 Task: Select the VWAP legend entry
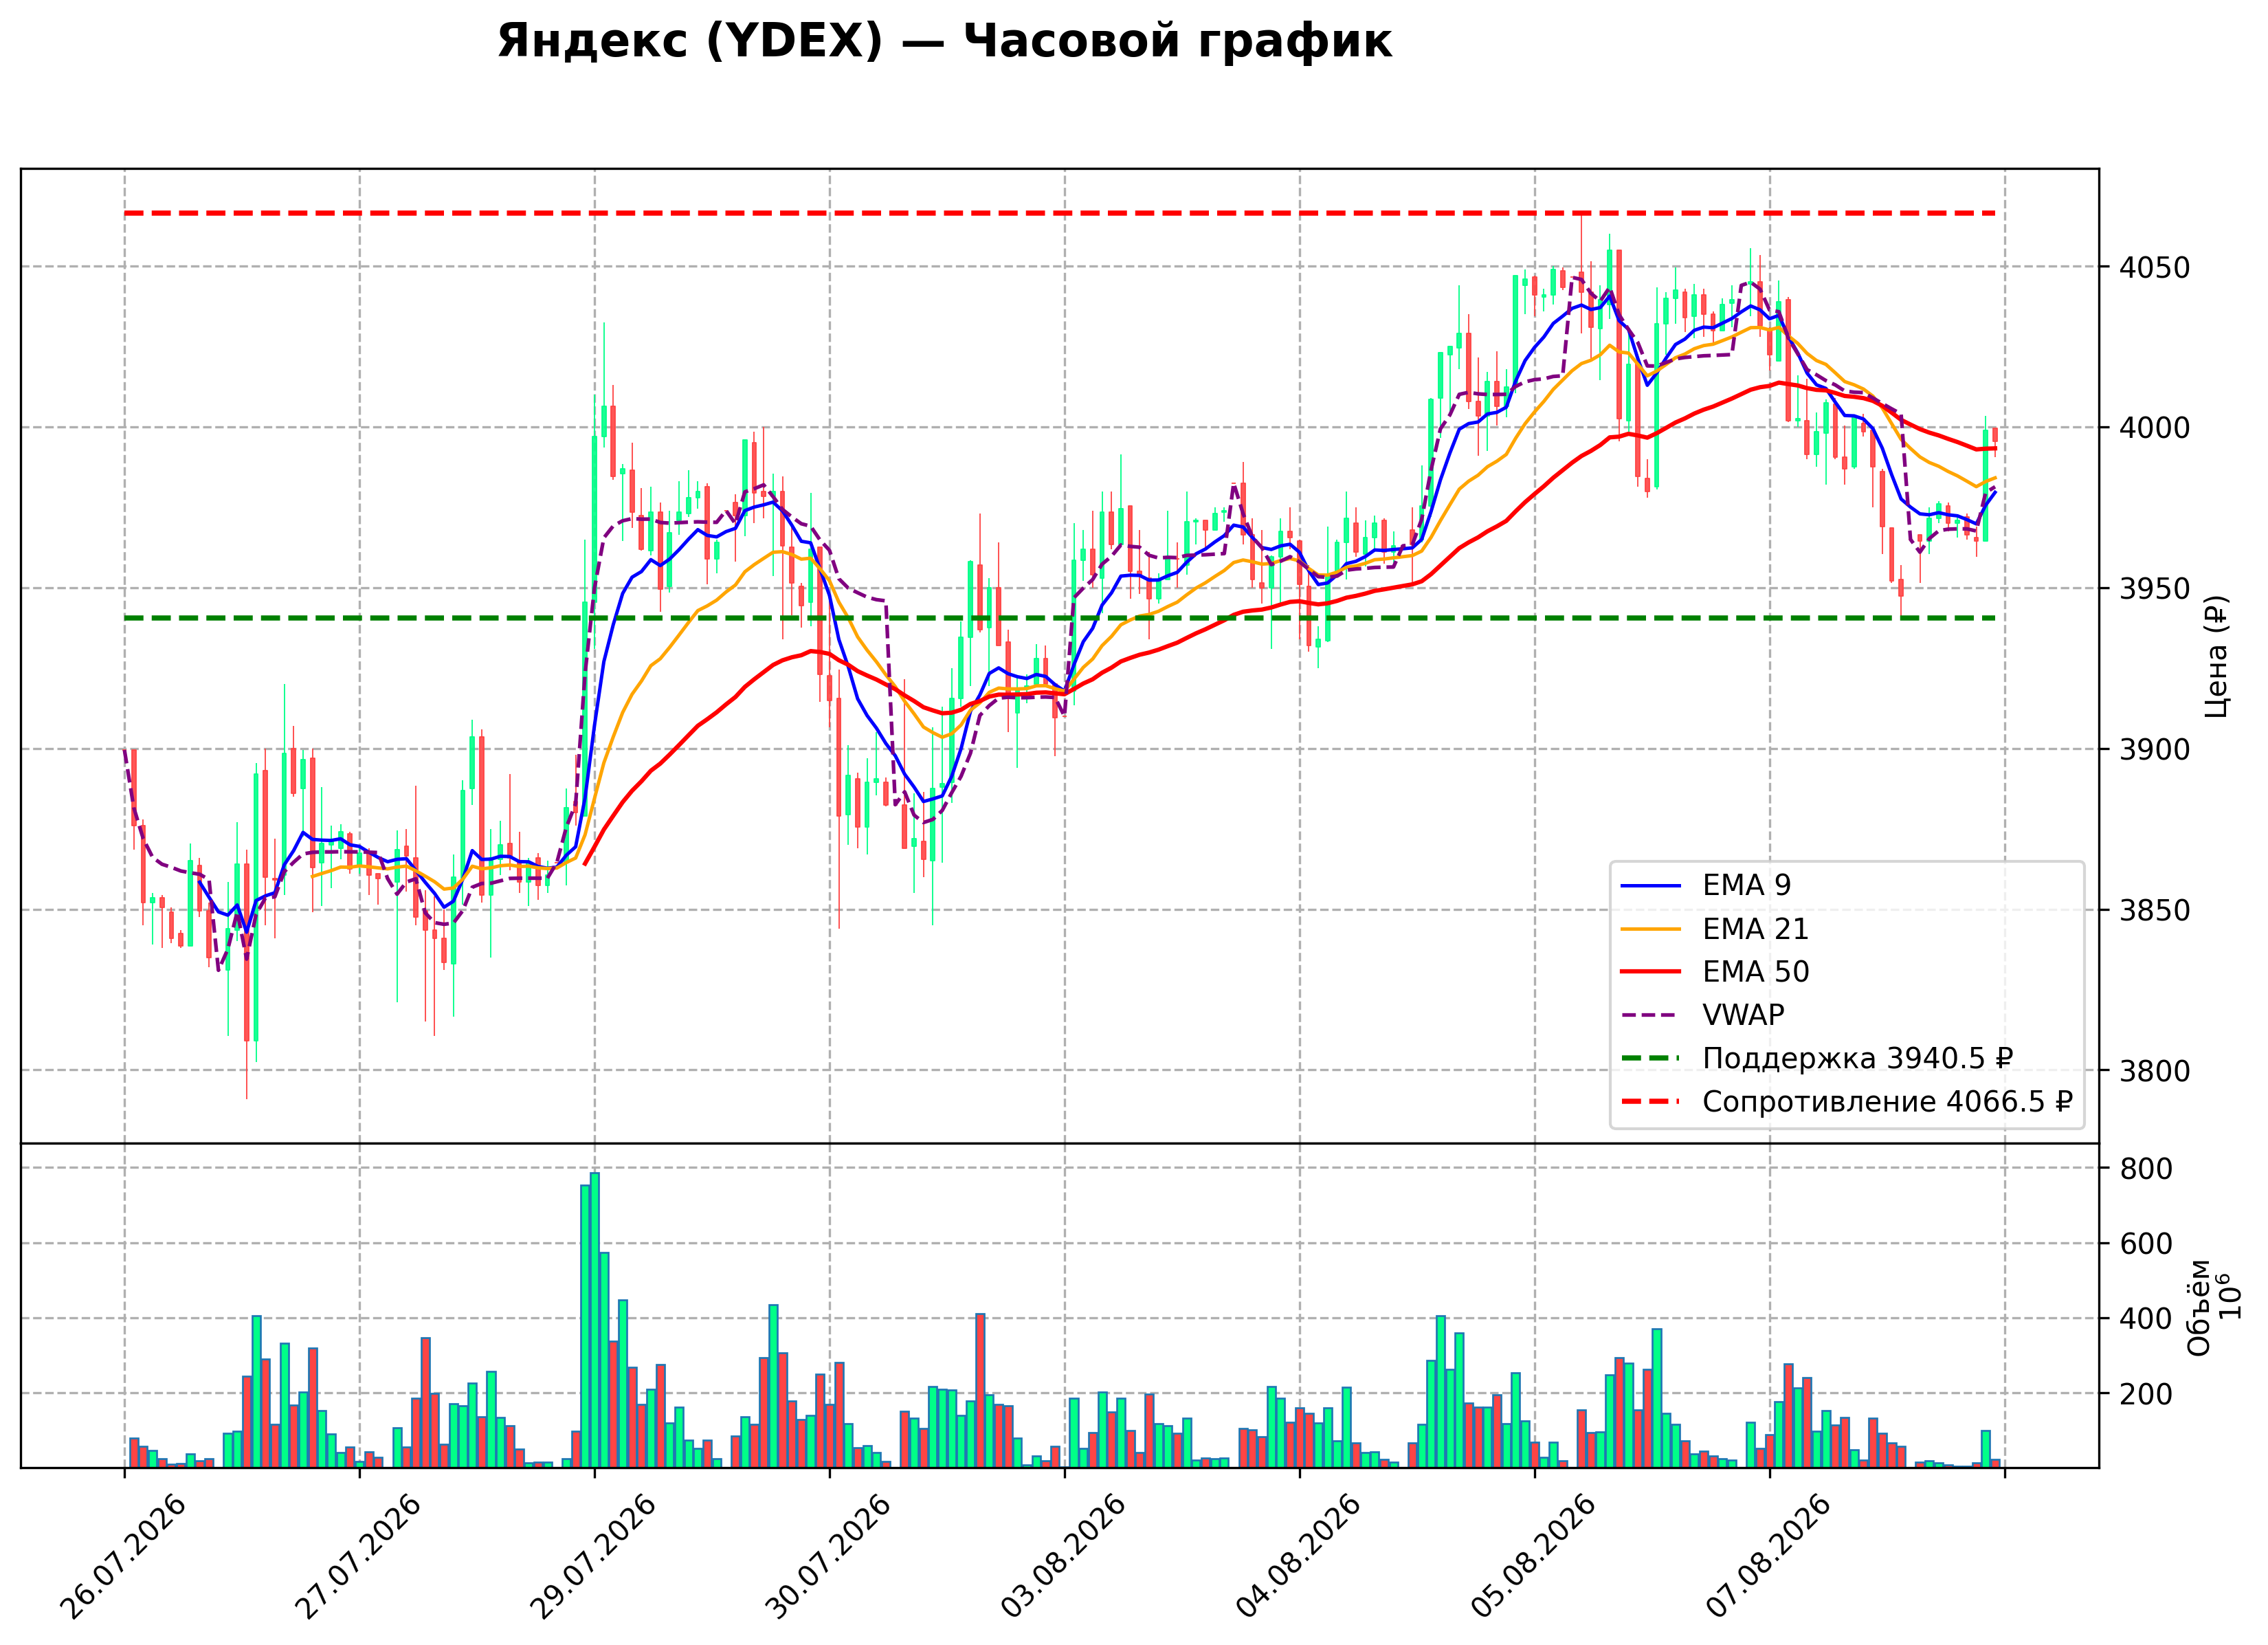click(x=1702, y=1015)
